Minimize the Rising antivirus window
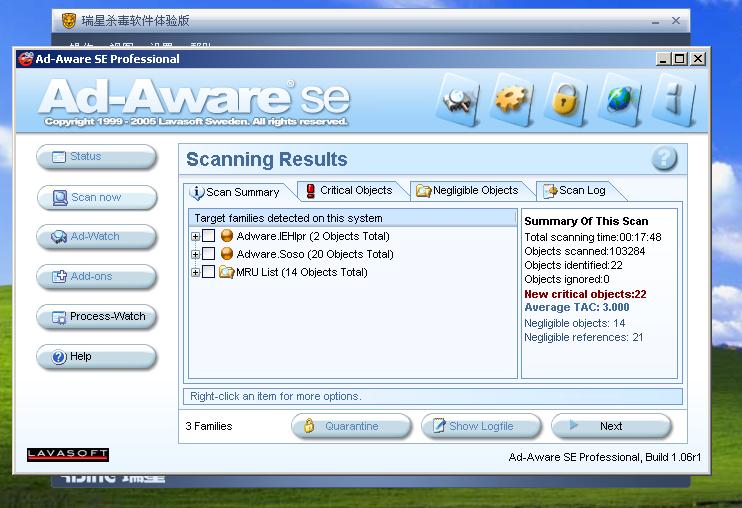 (655, 21)
